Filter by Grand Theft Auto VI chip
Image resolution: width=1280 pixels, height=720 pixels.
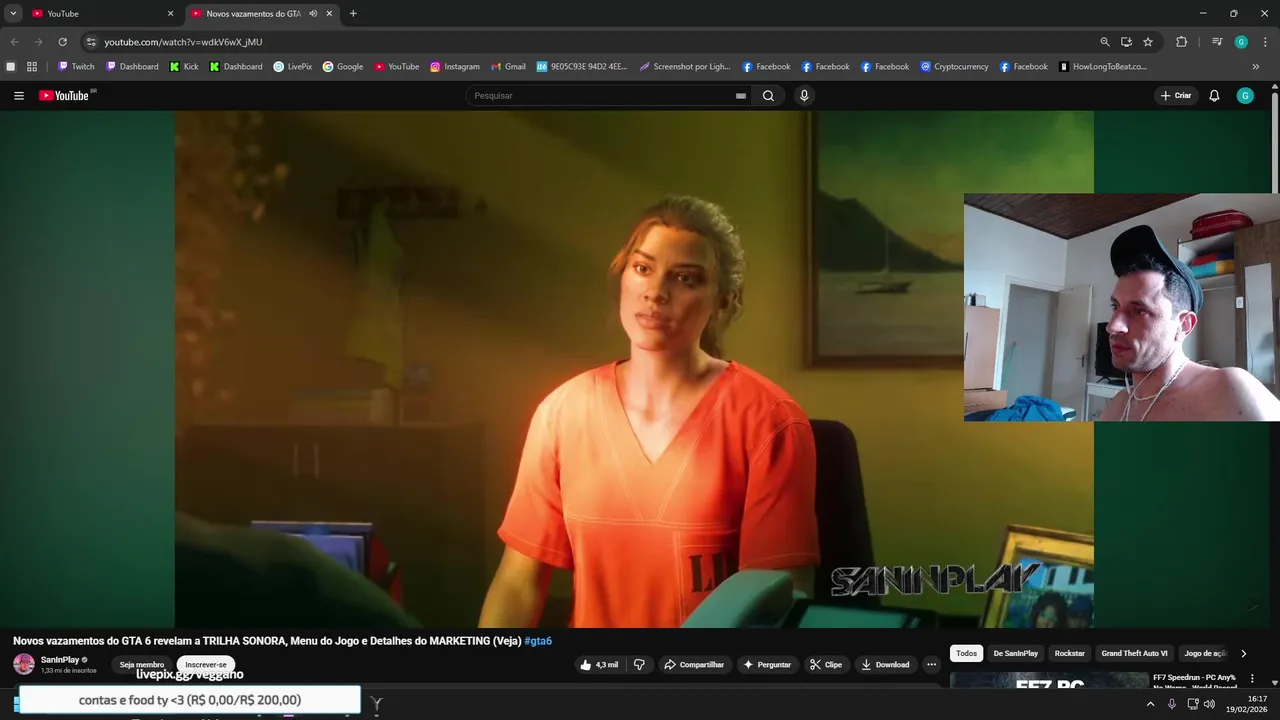click(1134, 653)
